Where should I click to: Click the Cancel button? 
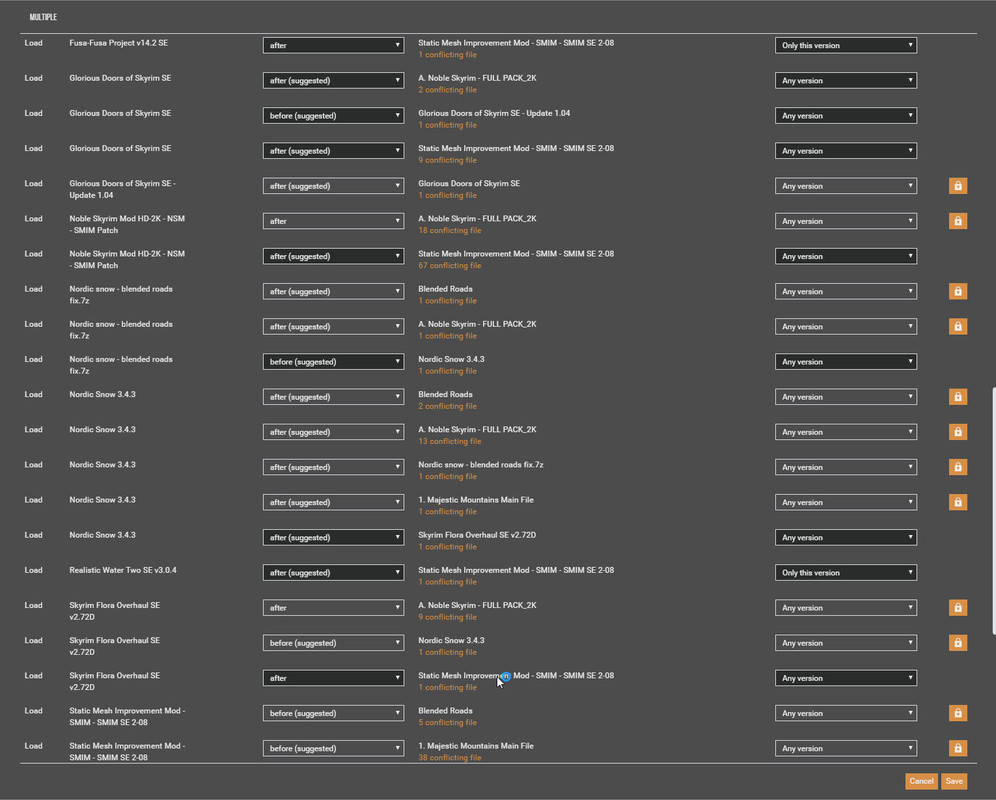point(921,781)
